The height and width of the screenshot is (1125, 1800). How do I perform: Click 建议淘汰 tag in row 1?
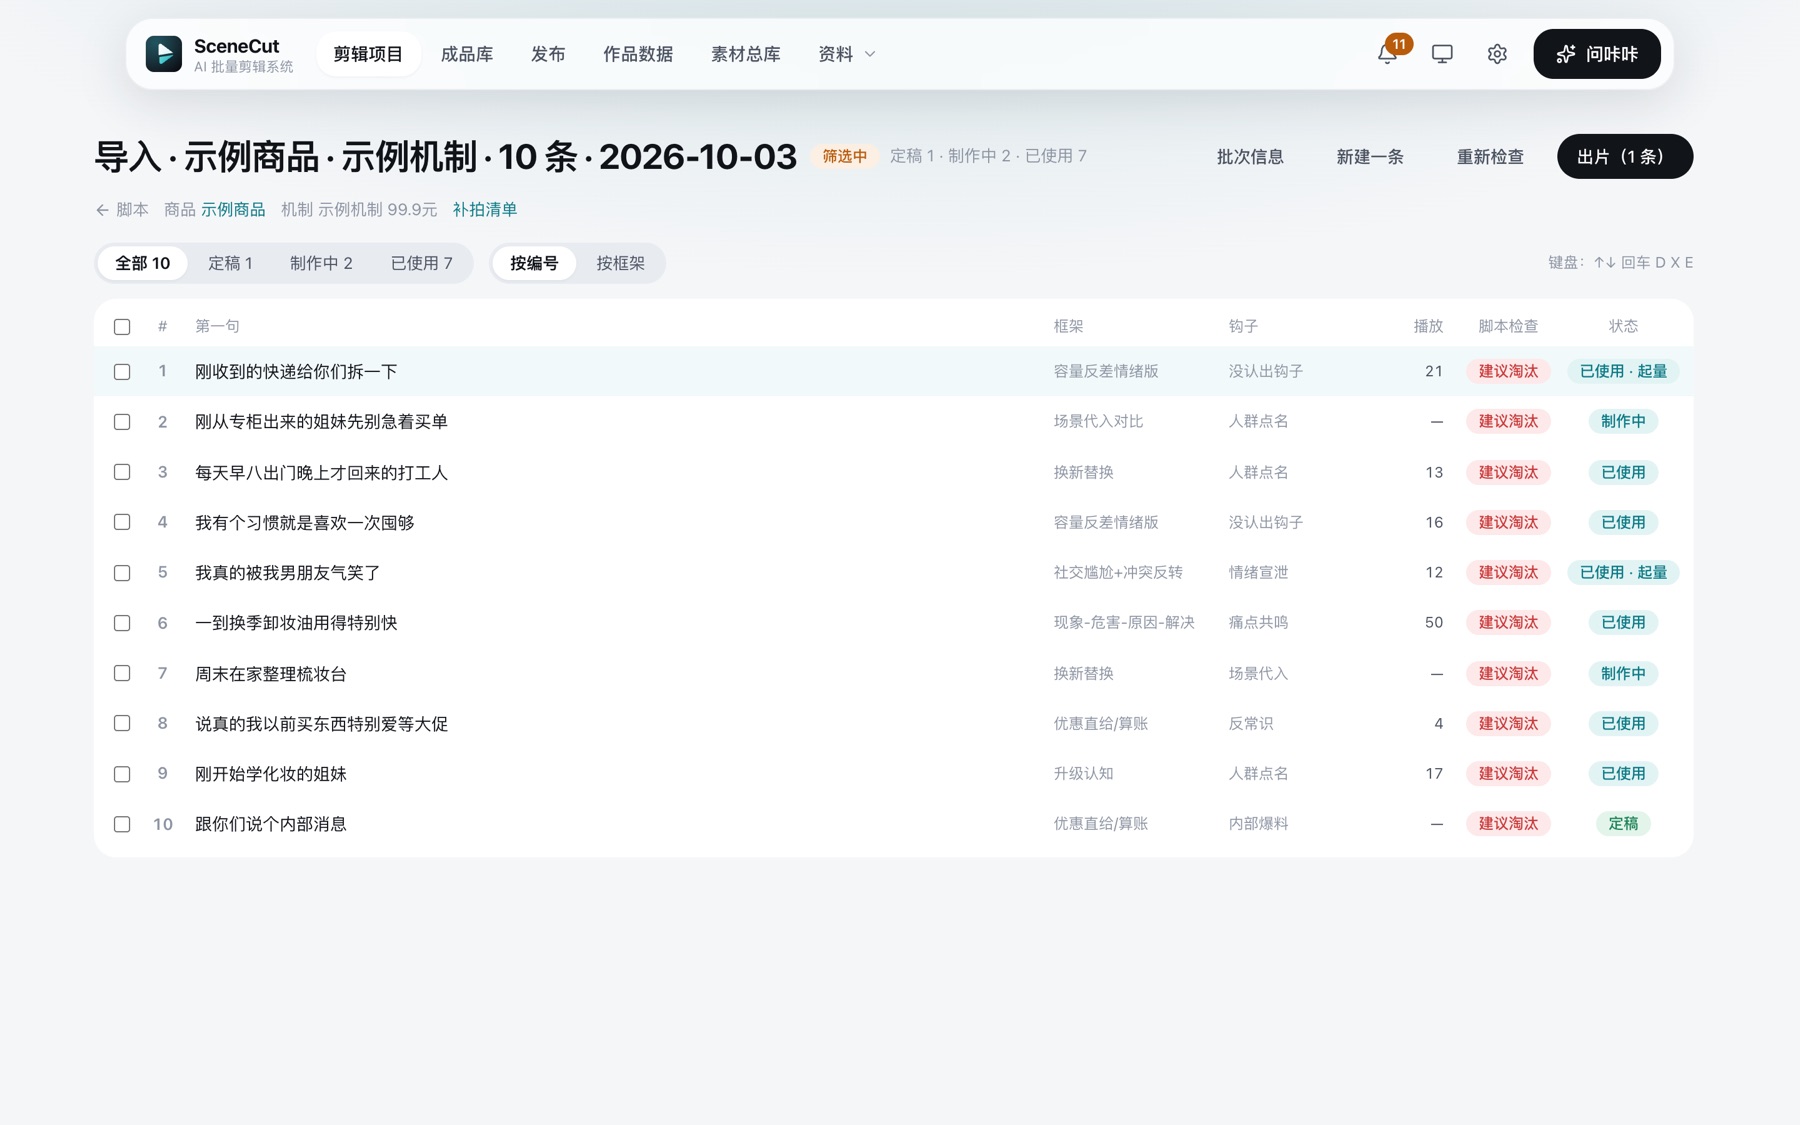click(x=1508, y=371)
